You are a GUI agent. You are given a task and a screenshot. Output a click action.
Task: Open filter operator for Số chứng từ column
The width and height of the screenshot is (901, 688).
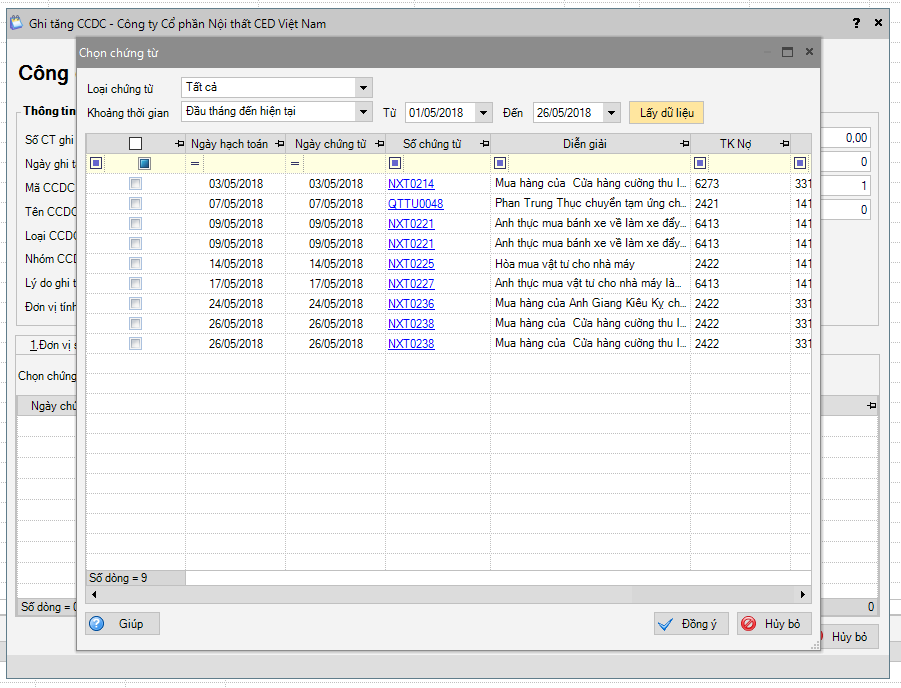tap(395, 163)
